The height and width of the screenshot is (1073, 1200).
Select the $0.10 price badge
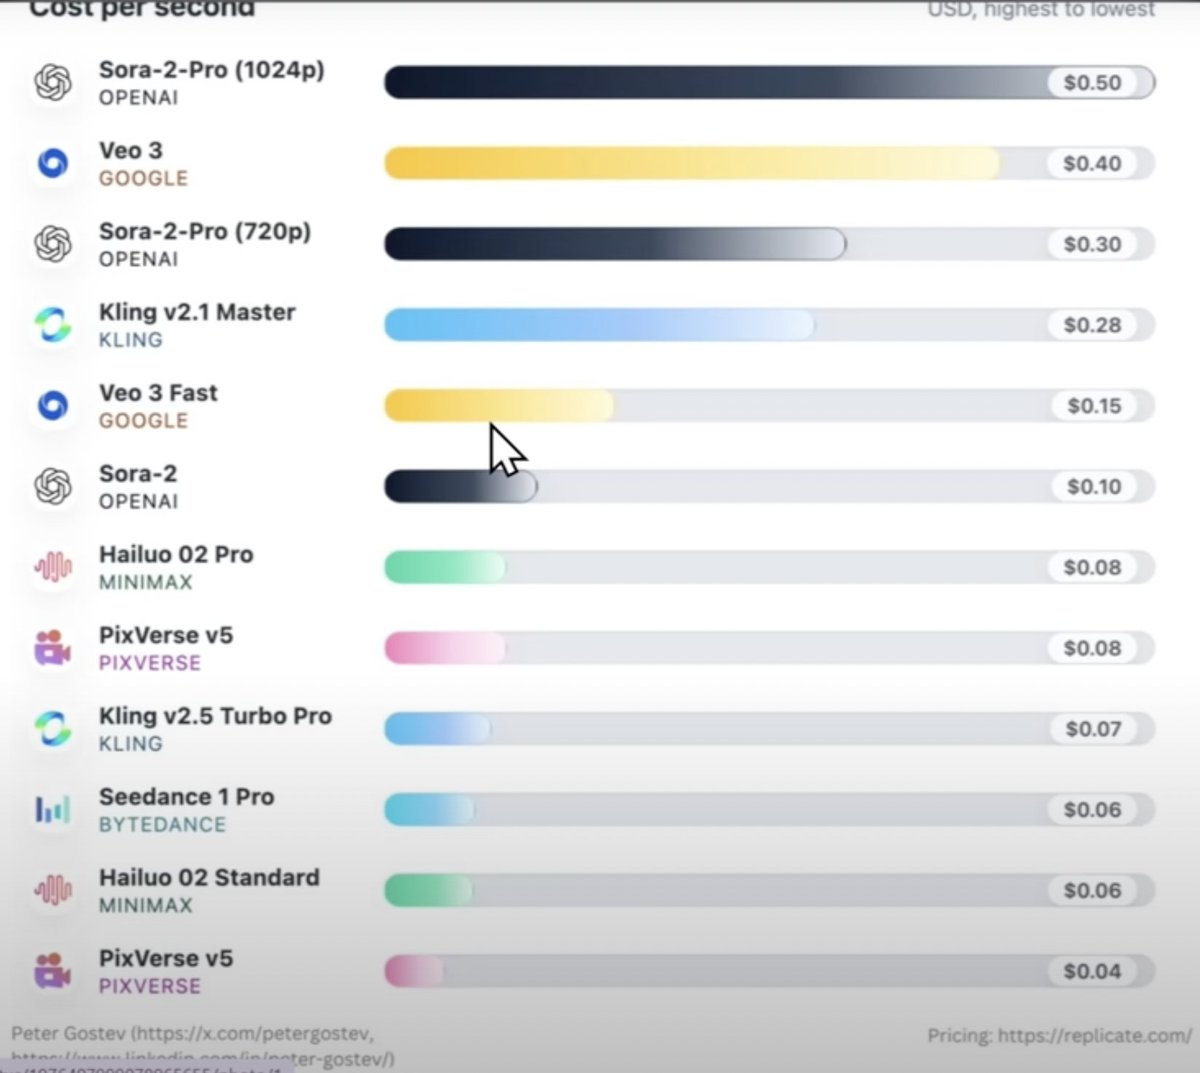tap(1094, 487)
